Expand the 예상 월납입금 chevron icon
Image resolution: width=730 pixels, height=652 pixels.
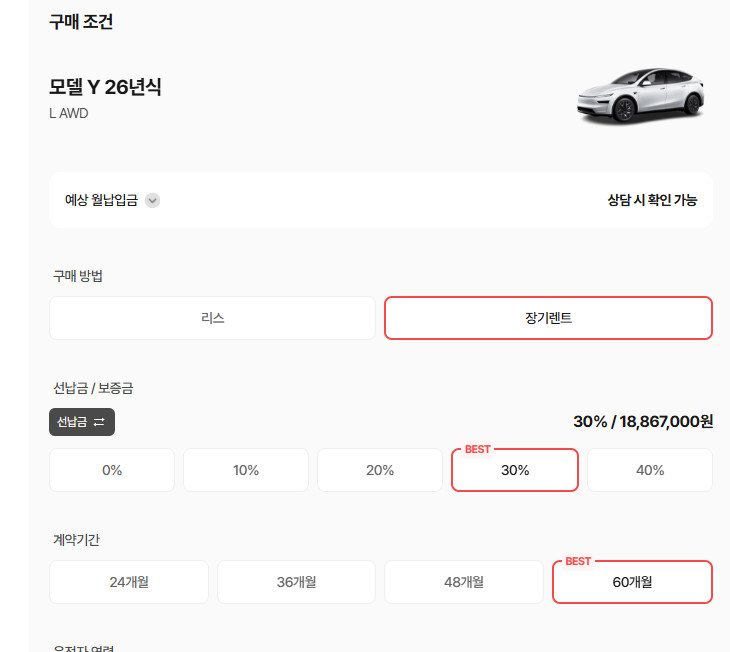point(152,200)
